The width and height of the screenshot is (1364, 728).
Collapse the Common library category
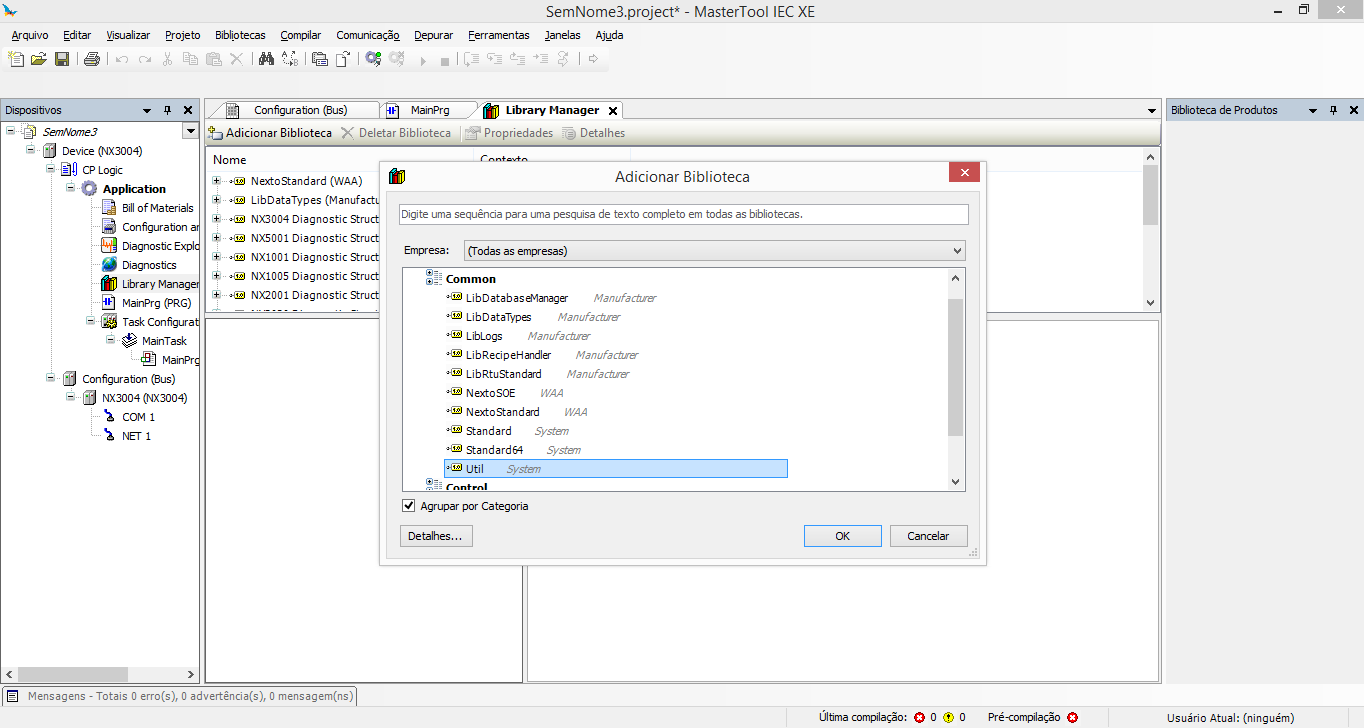pyautogui.click(x=433, y=279)
